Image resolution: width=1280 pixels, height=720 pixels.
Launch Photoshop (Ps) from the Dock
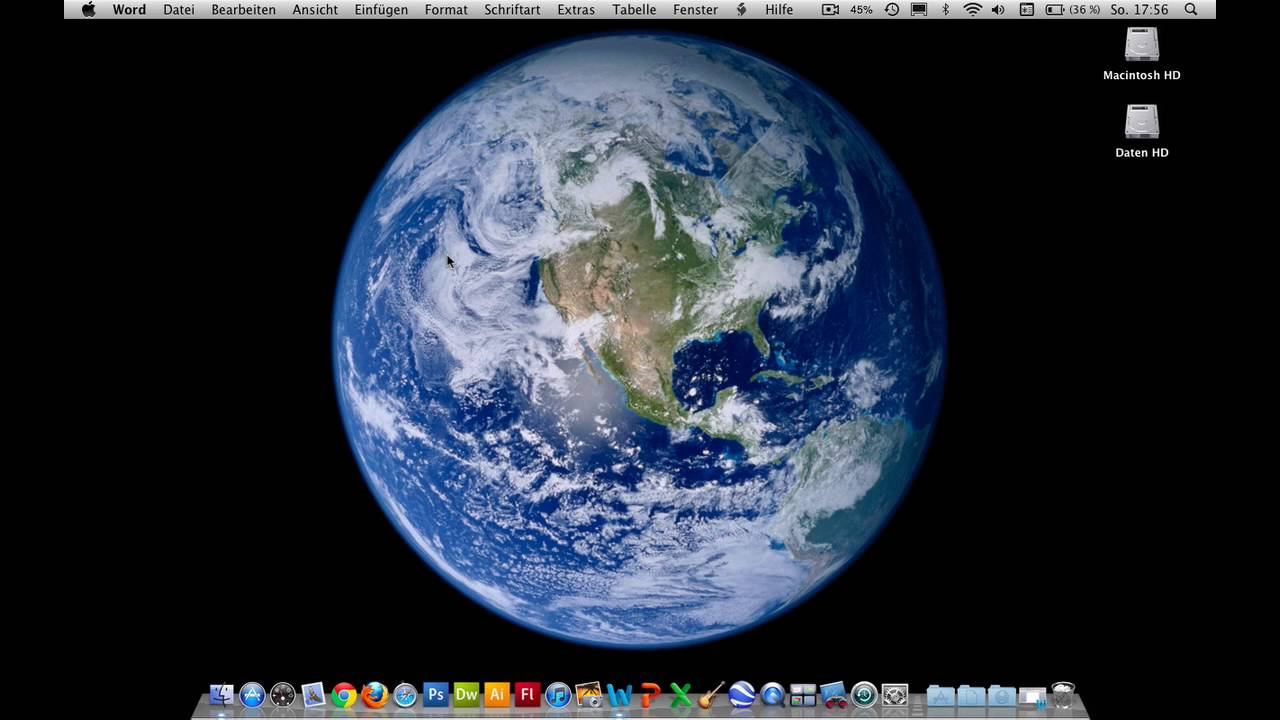435,694
